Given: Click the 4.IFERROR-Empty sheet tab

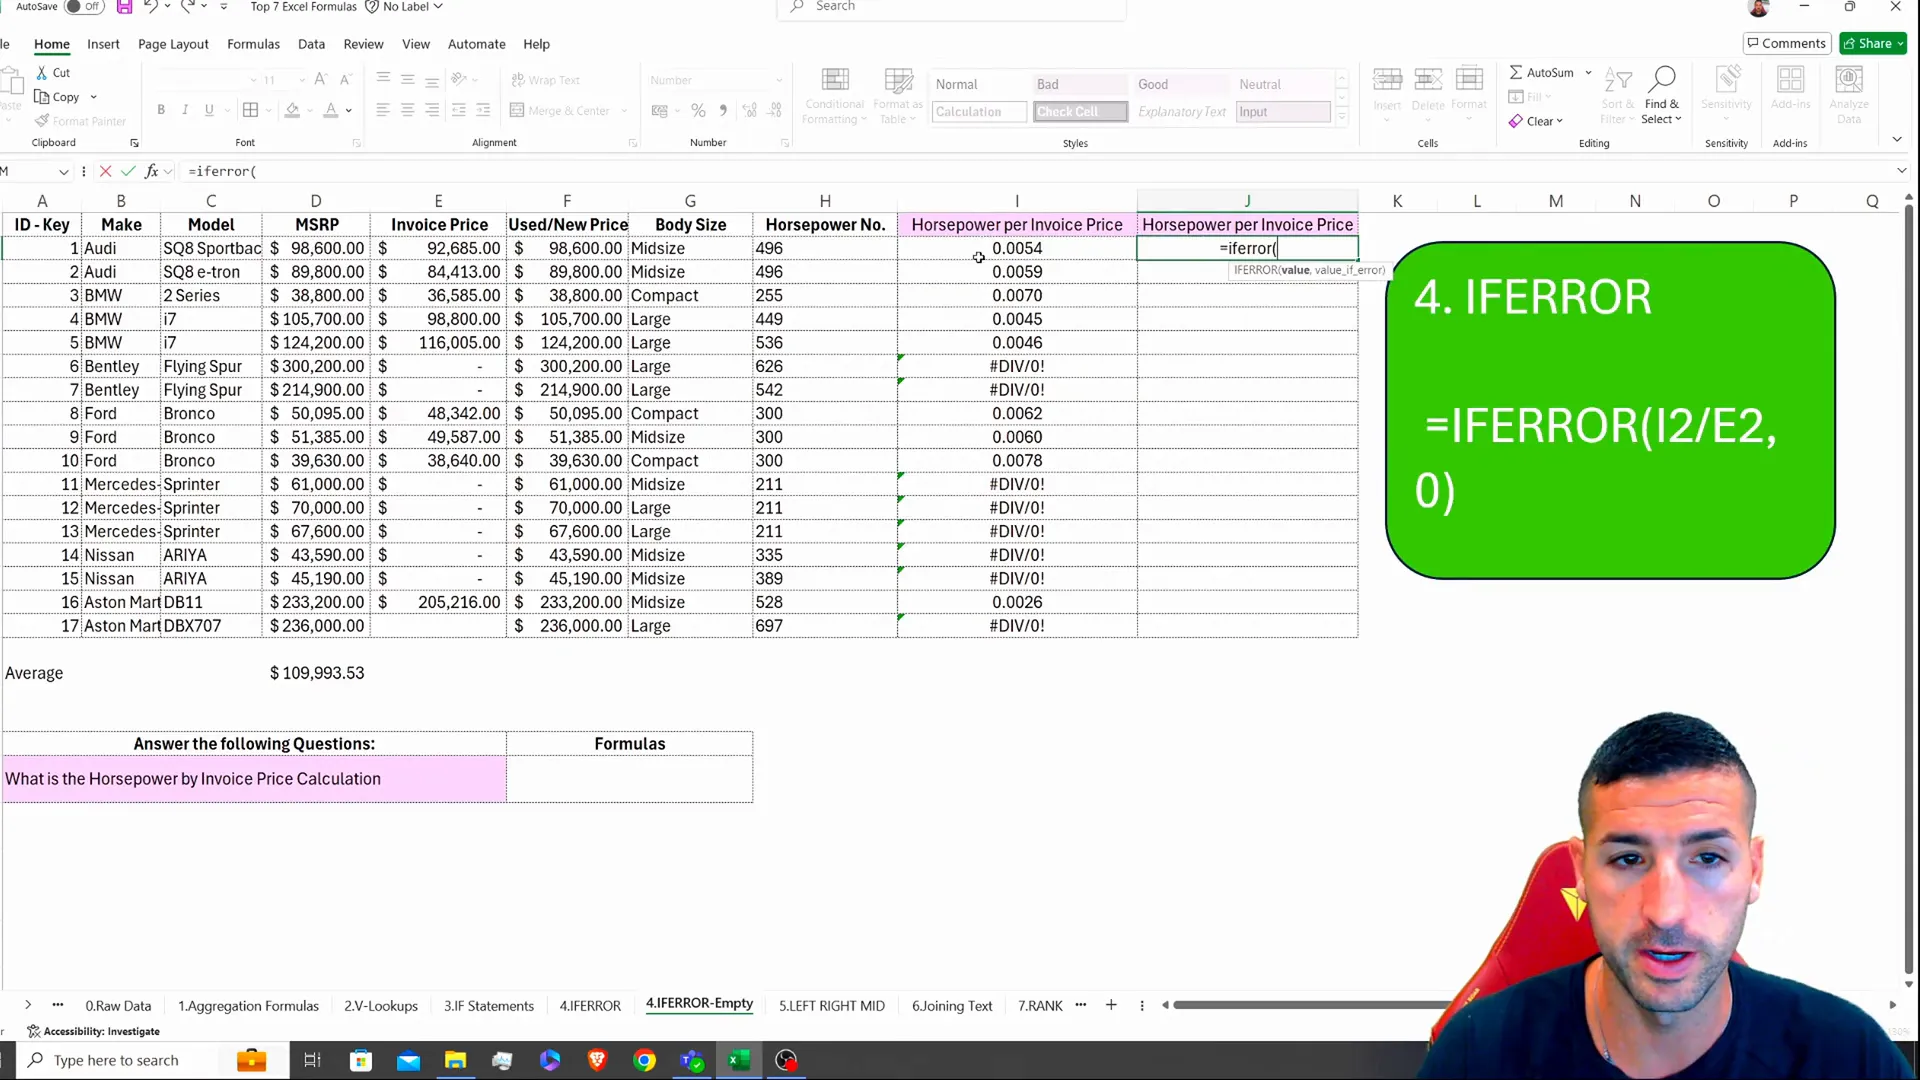Looking at the screenshot, I should point(700,1006).
